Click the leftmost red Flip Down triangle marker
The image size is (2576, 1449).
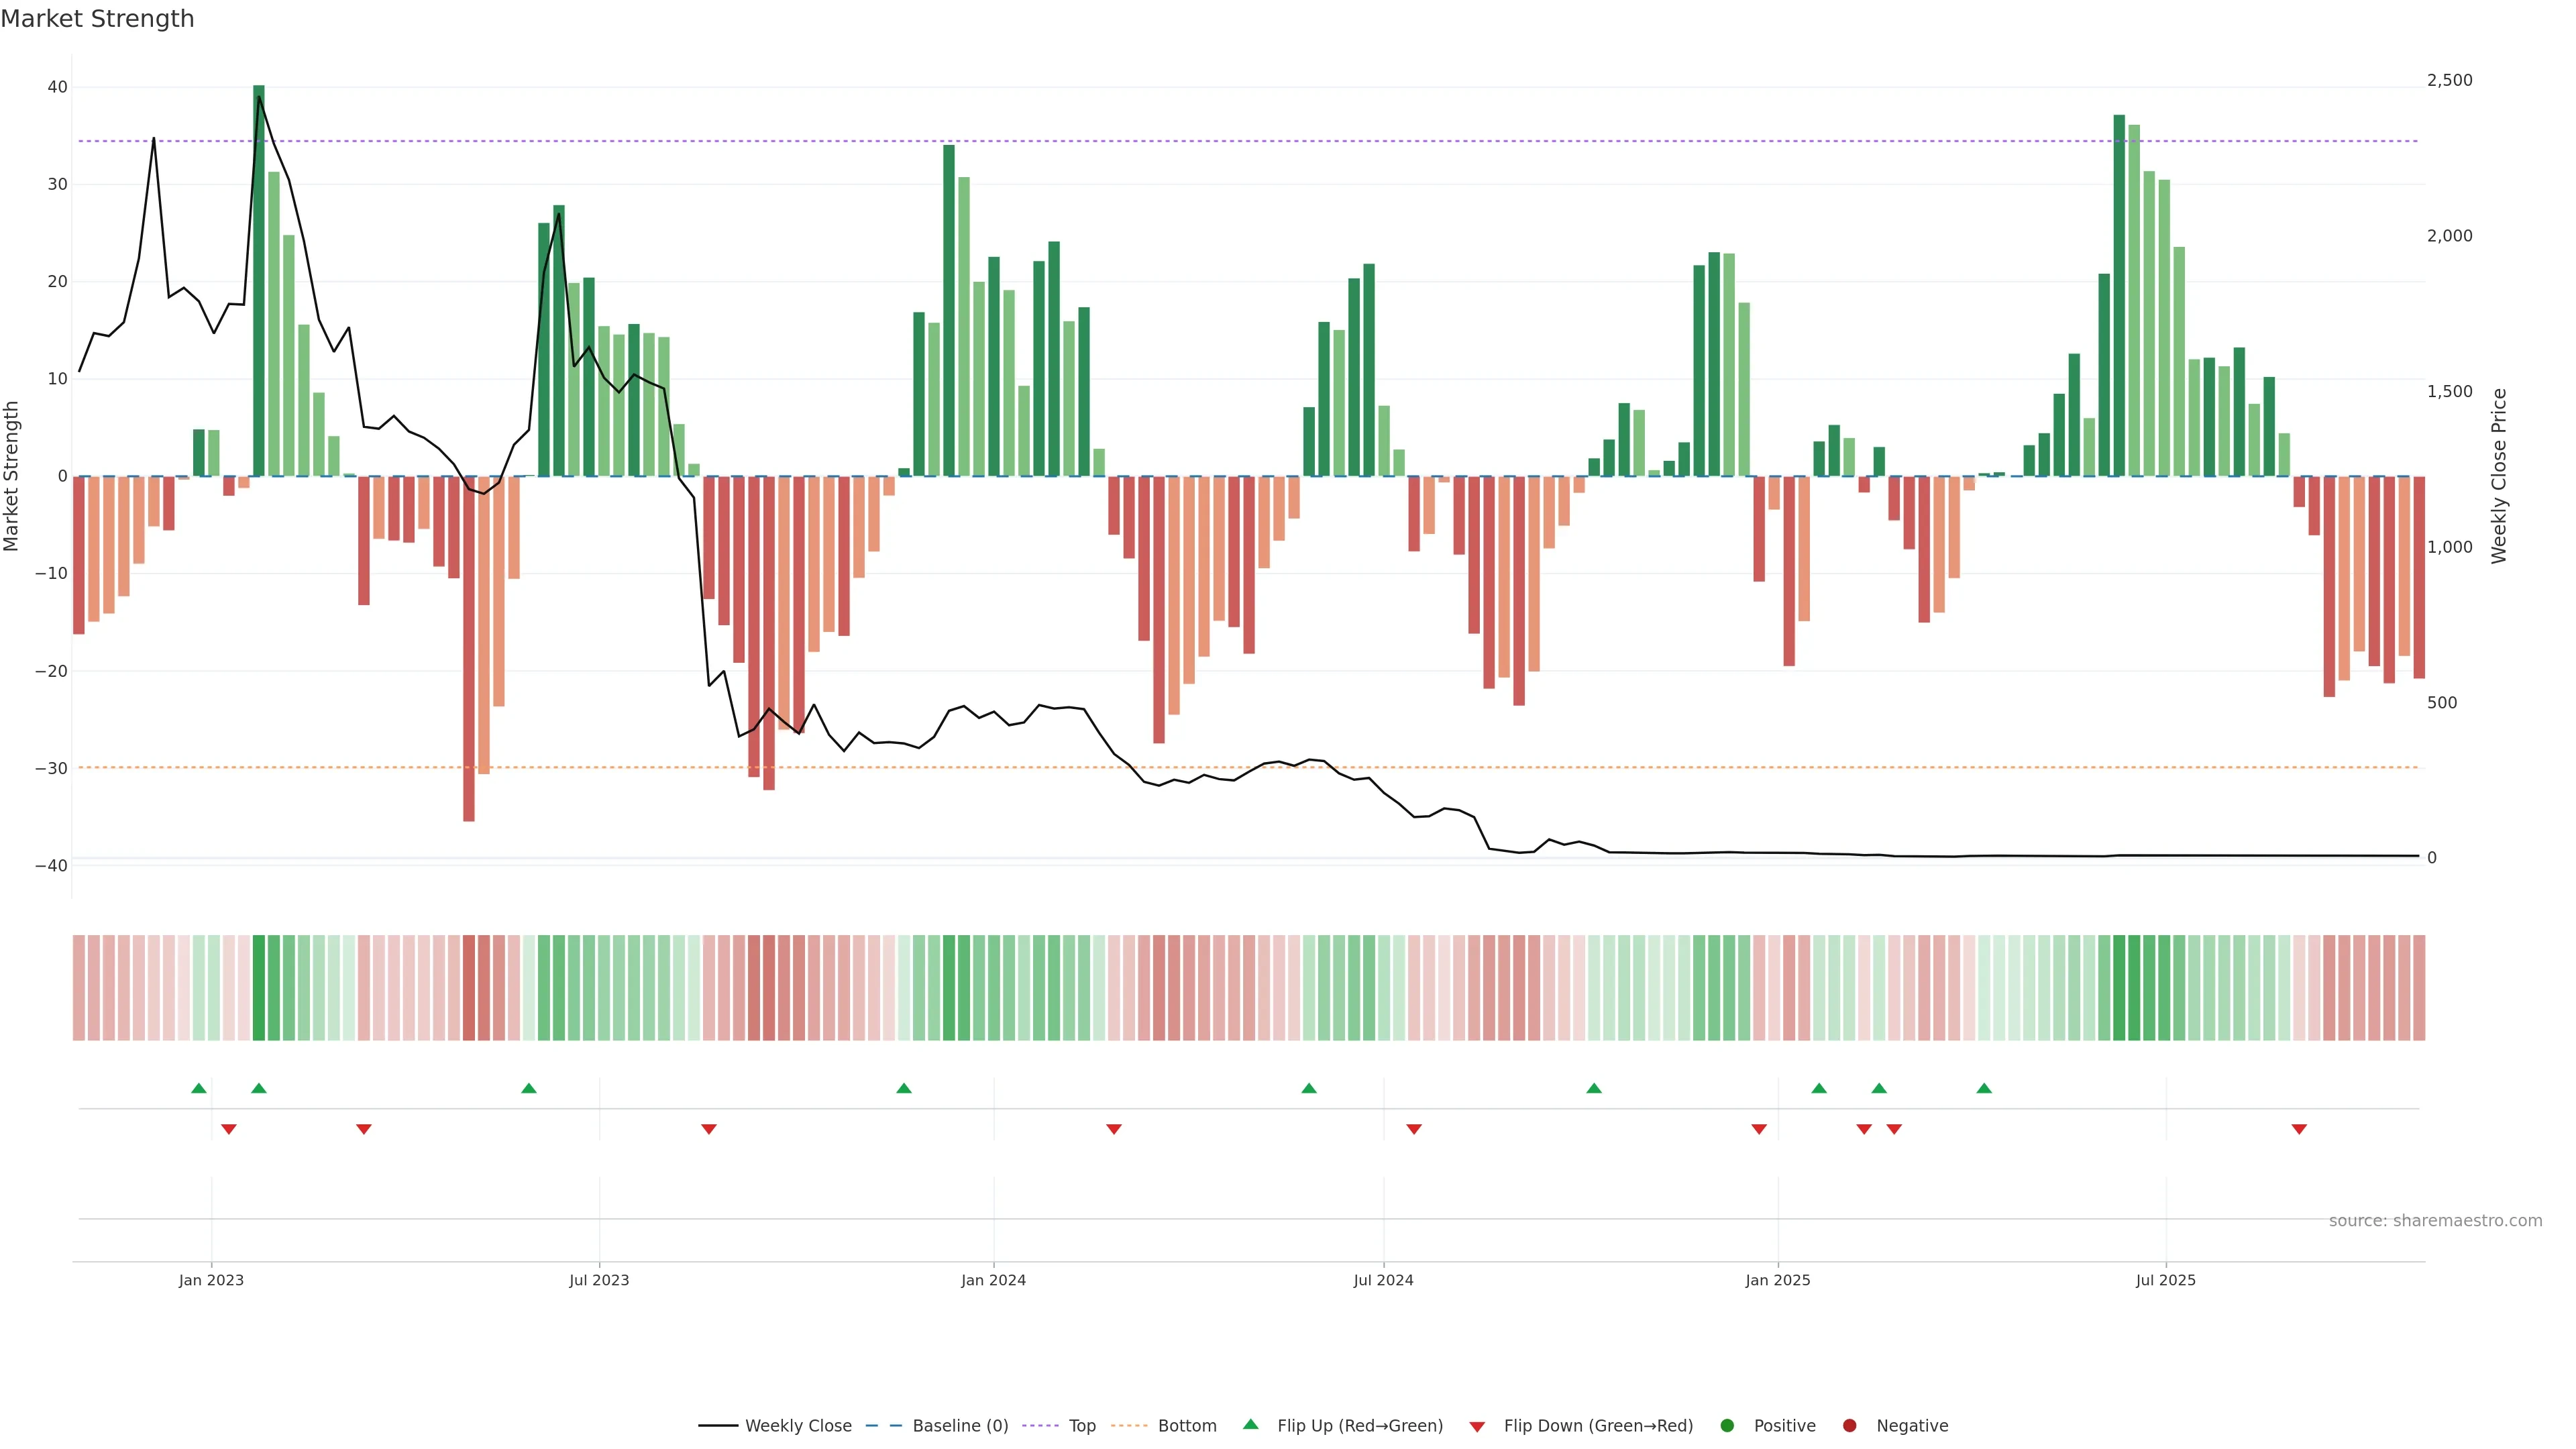229,1129
